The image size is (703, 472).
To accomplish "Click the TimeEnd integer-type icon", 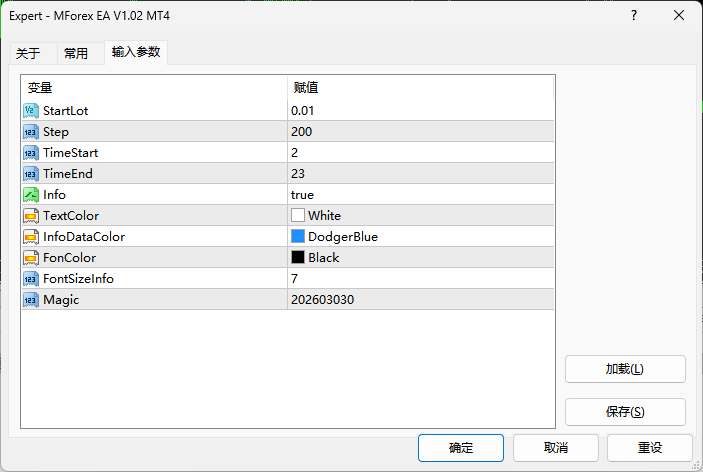I will coord(31,174).
